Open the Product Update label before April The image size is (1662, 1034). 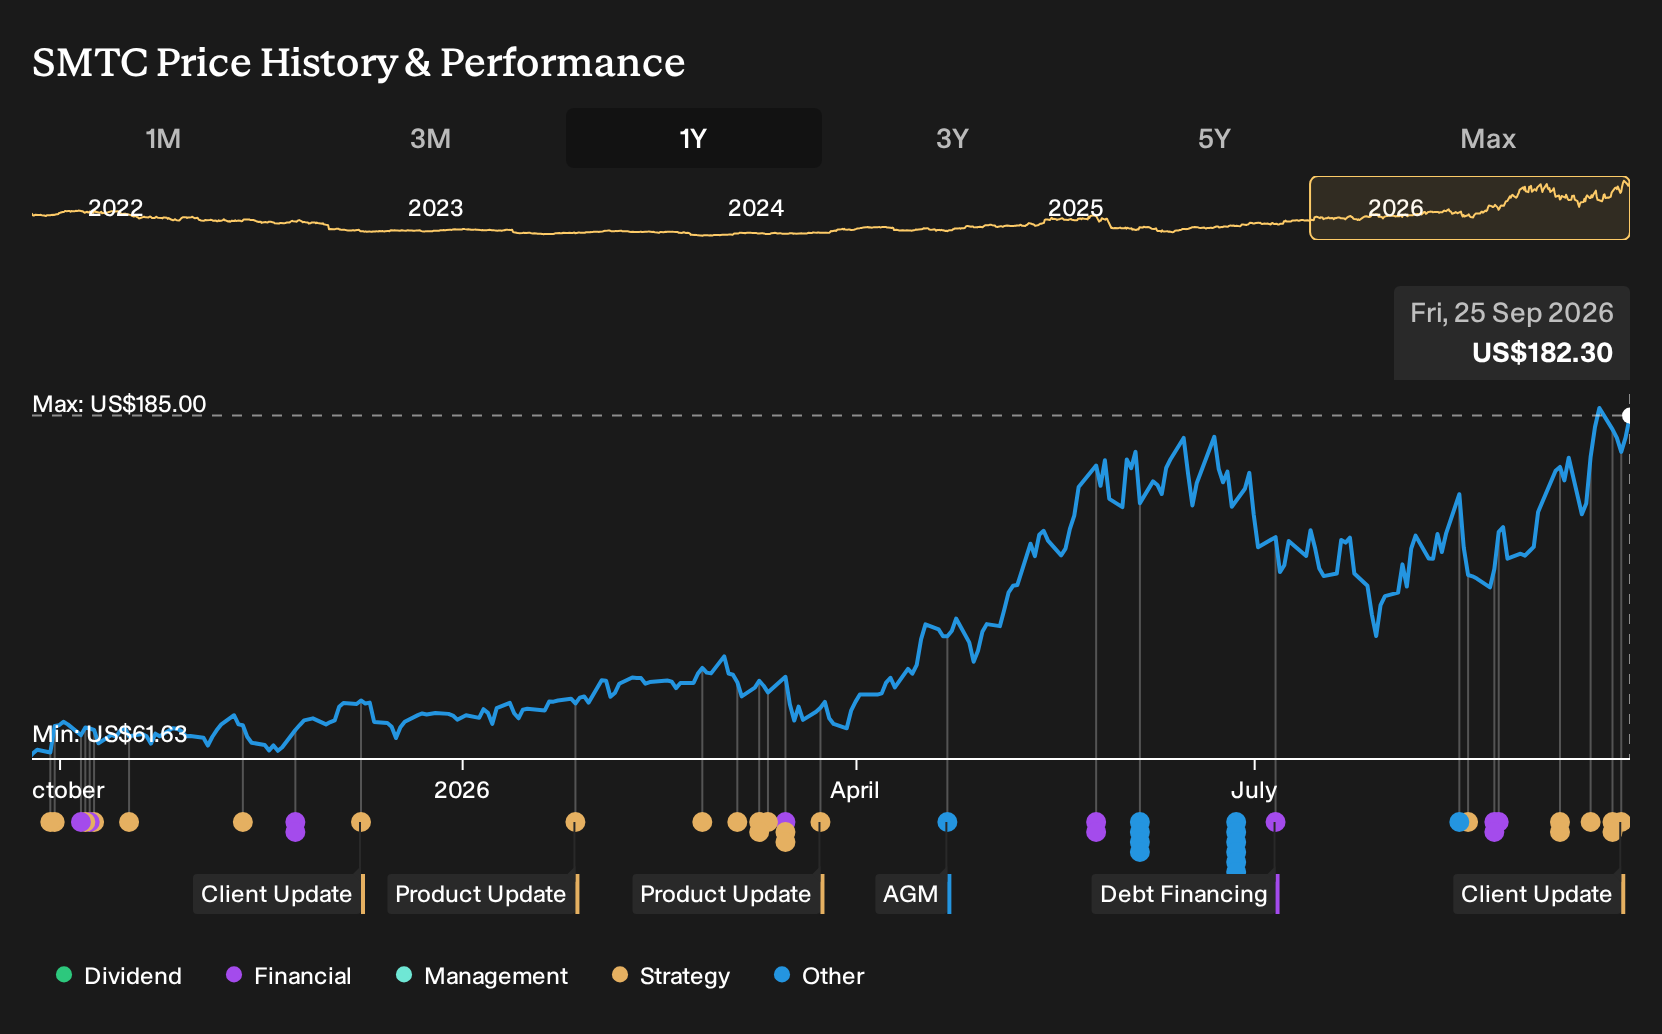(x=728, y=894)
